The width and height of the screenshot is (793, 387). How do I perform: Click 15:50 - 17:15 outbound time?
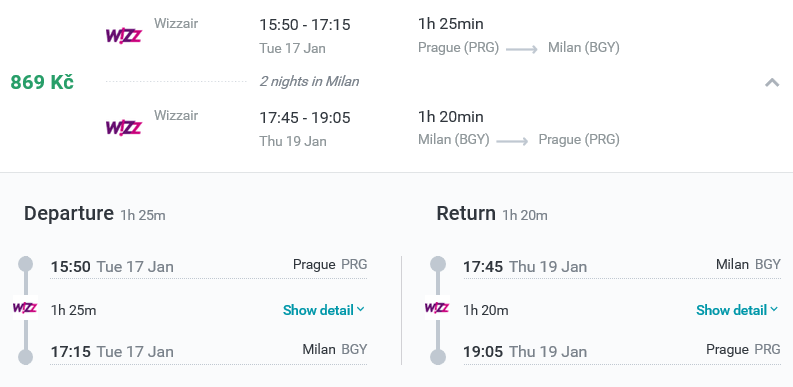click(305, 25)
